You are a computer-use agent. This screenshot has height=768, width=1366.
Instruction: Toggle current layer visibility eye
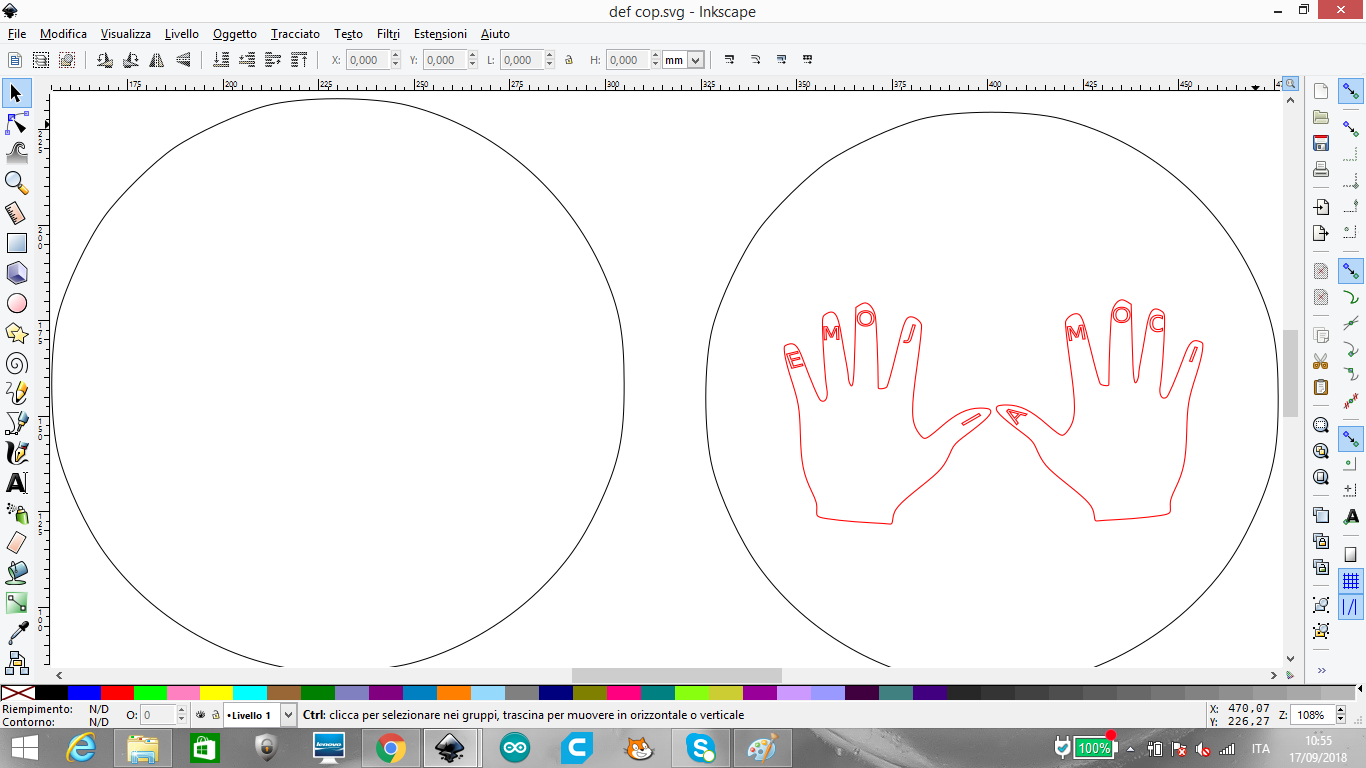200,715
